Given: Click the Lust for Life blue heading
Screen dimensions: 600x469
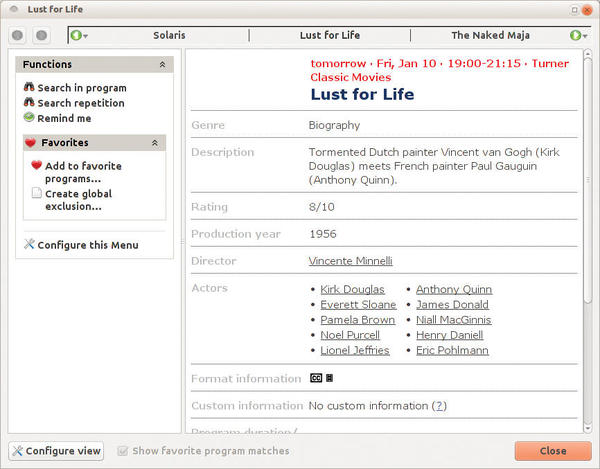Looking at the screenshot, I should [362, 94].
